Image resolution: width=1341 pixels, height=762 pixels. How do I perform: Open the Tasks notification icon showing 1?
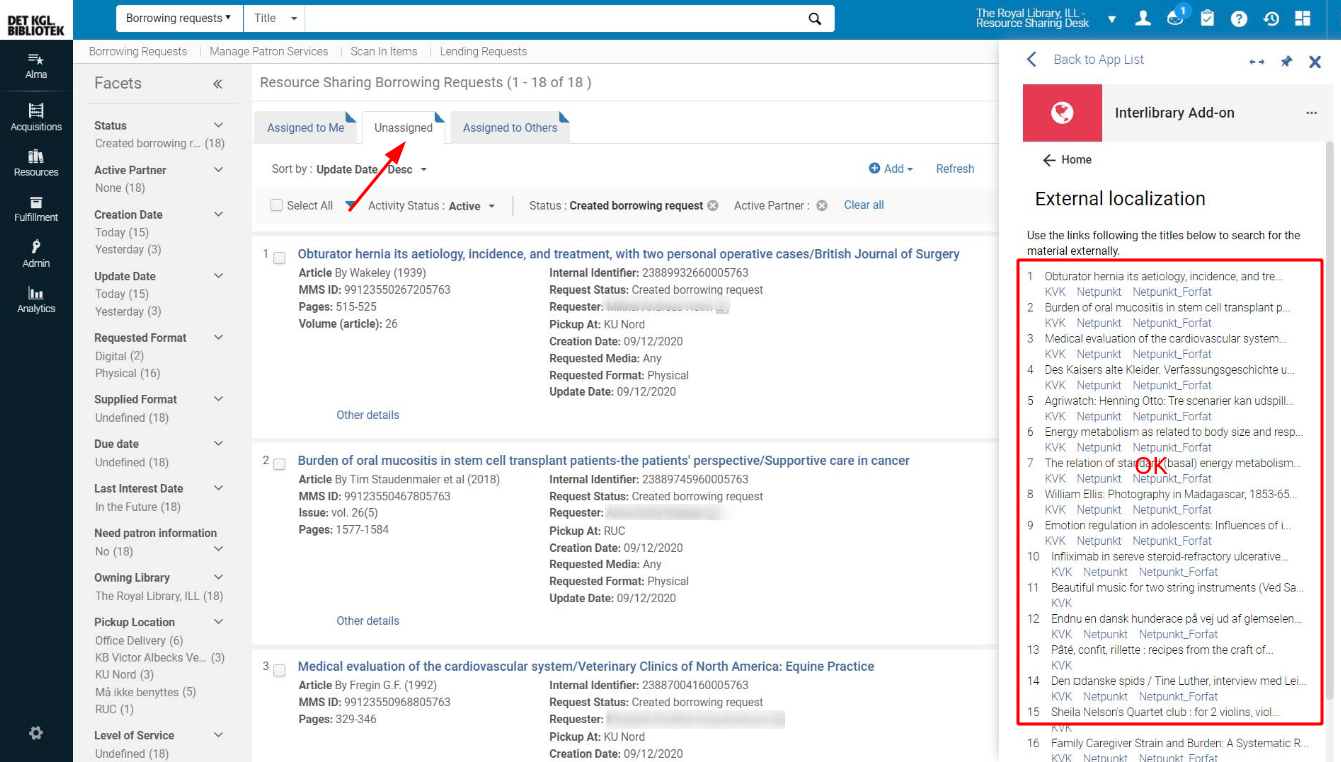1175,17
